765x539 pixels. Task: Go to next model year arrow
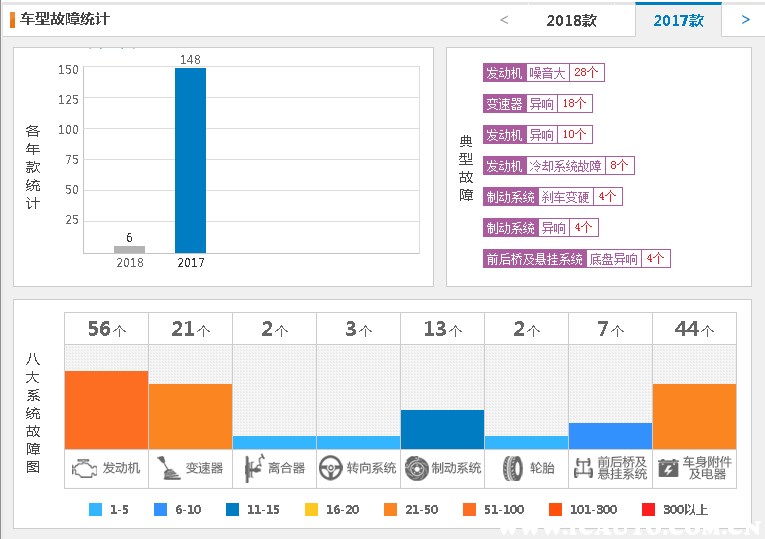pos(745,20)
